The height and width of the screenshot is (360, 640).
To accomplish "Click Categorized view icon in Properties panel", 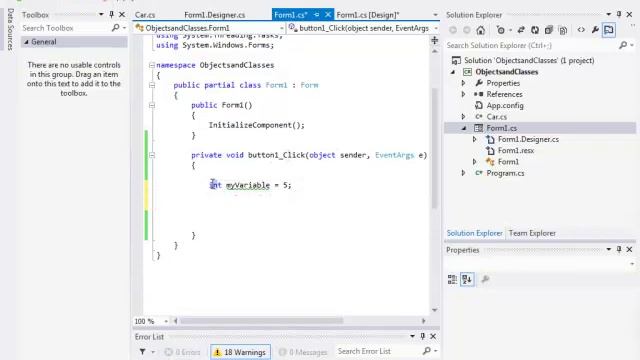I will click(452, 279).
